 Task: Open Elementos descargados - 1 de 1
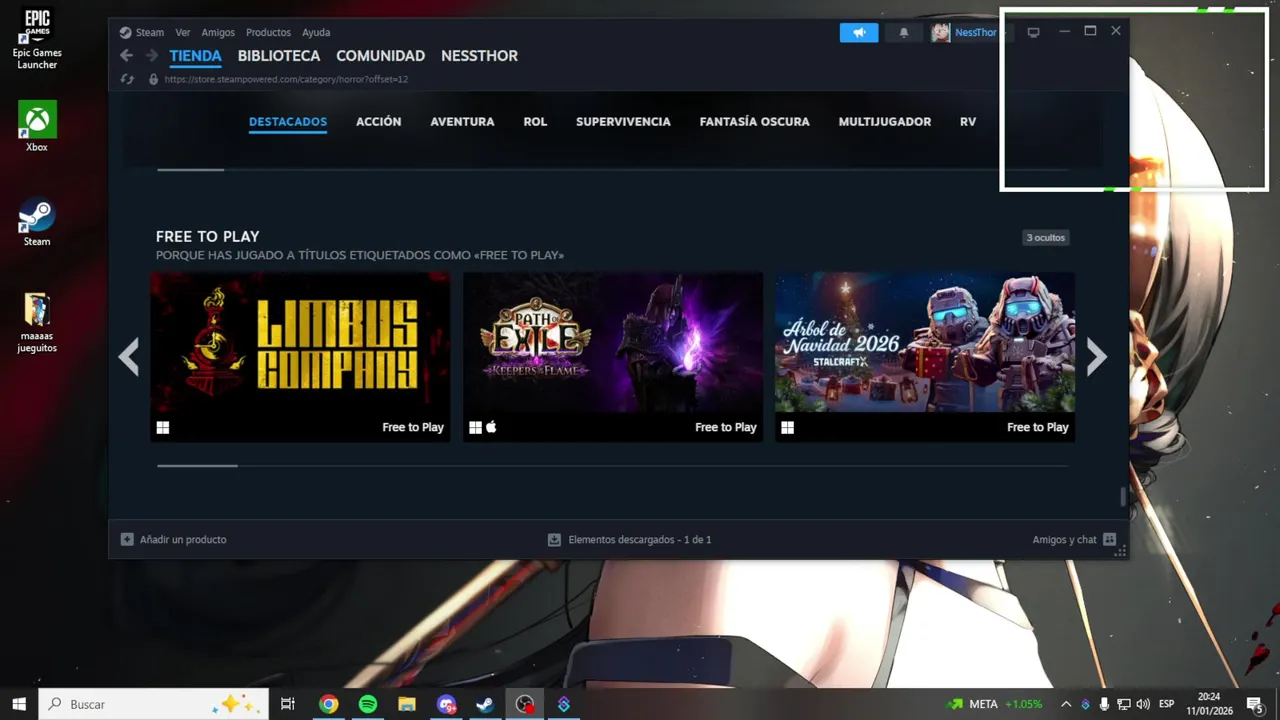(640, 539)
